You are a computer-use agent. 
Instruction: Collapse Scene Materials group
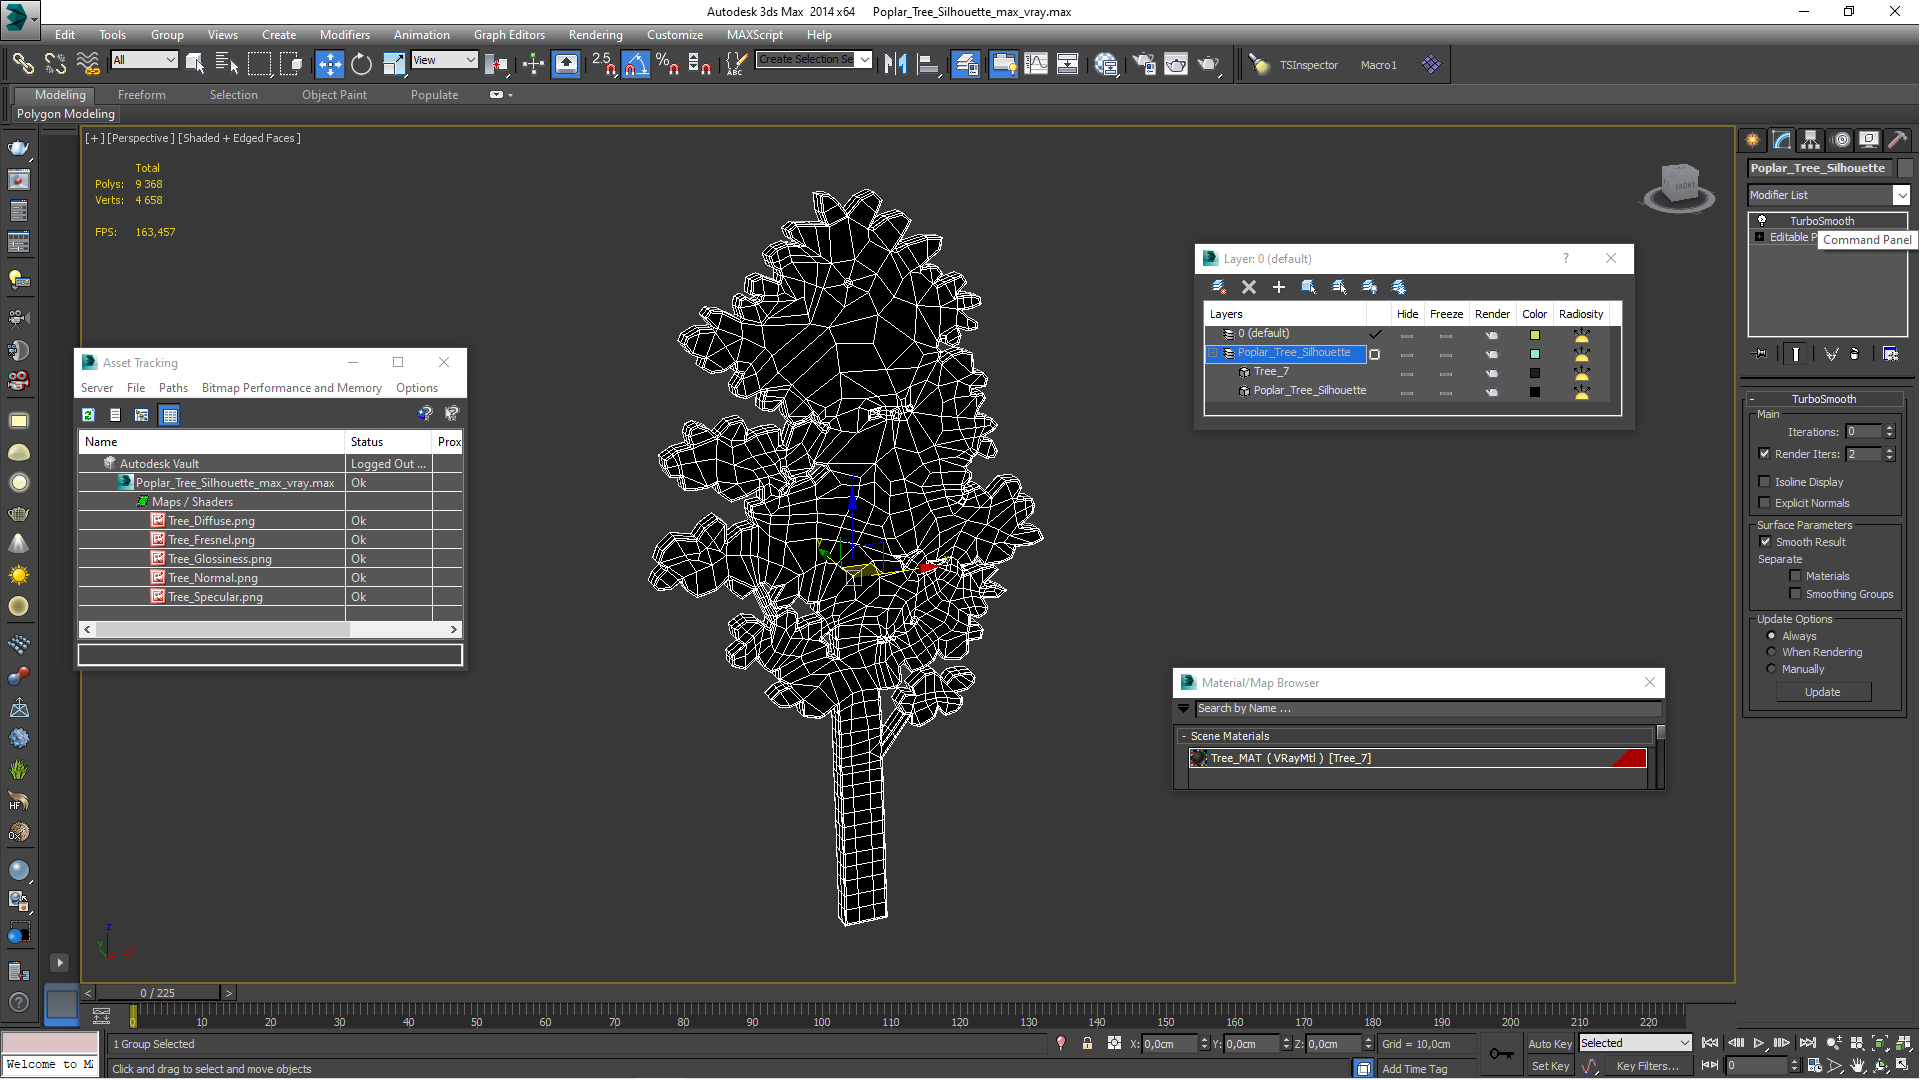click(1183, 736)
